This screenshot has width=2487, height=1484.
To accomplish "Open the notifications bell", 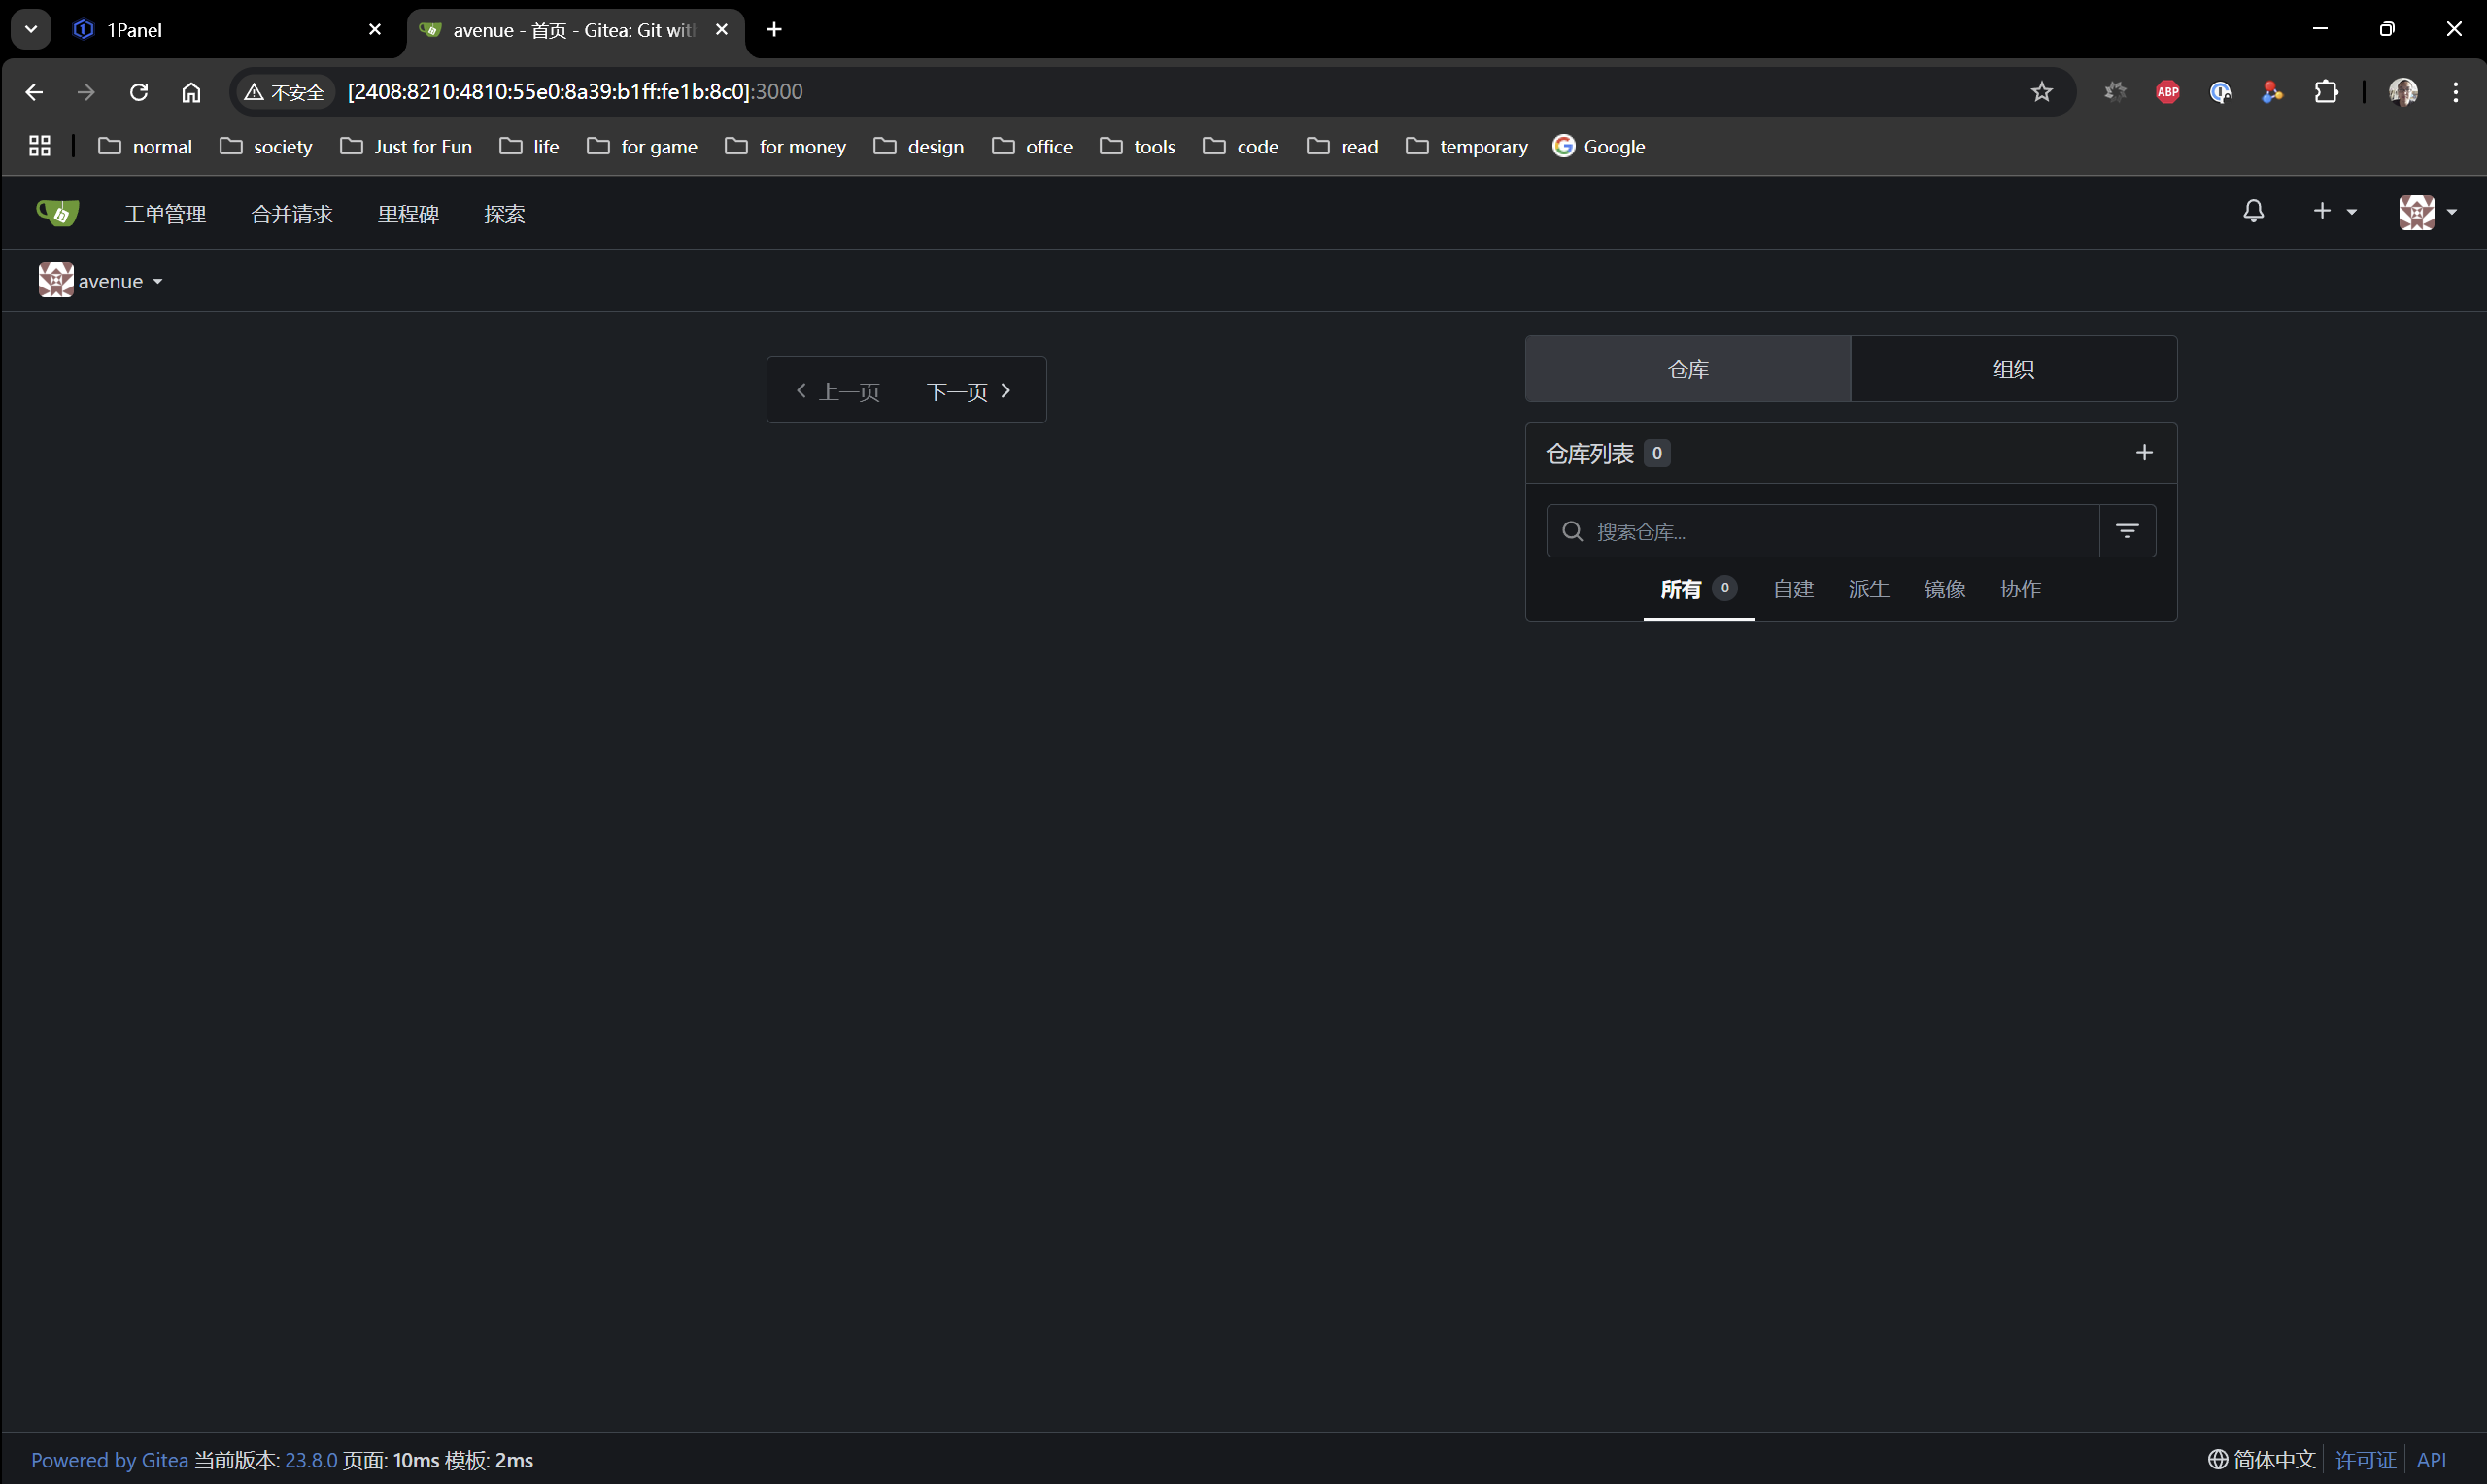I will point(2253,211).
